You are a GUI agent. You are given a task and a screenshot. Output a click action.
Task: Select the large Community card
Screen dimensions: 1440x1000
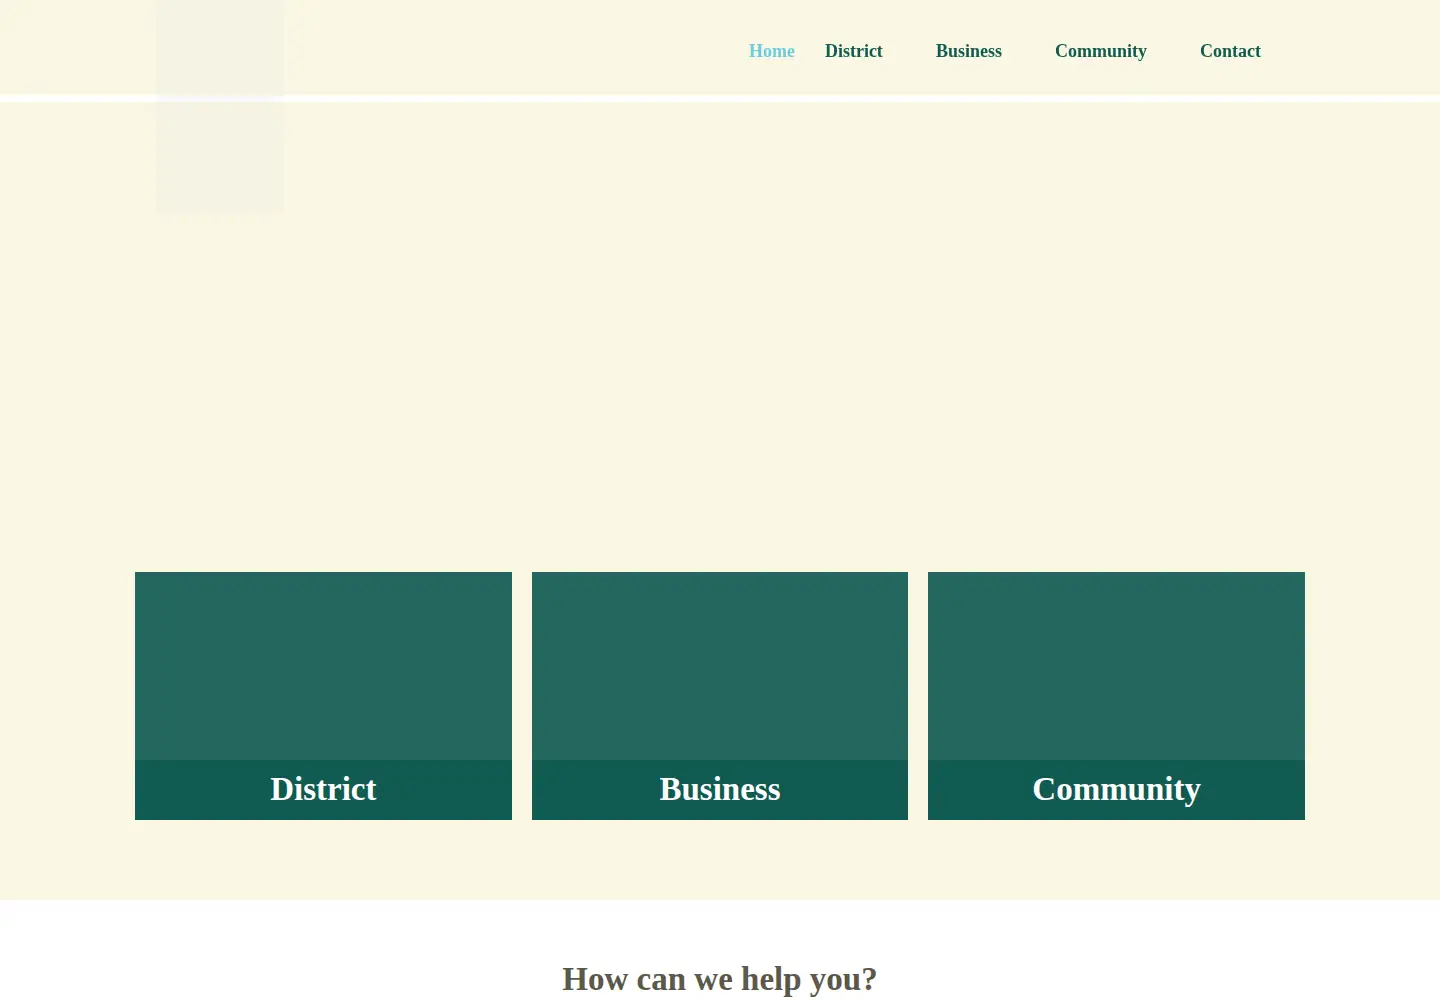tap(1116, 696)
